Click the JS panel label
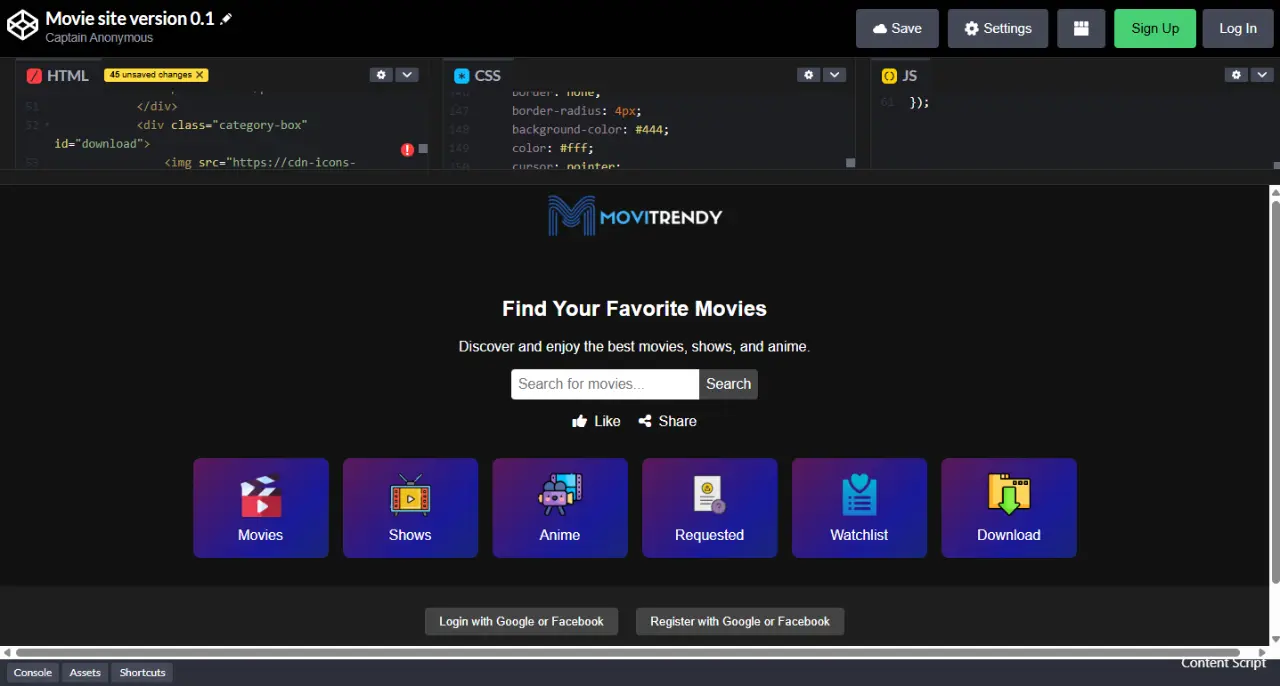Screen dimensions: 1280x686 click(x=909, y=75)
